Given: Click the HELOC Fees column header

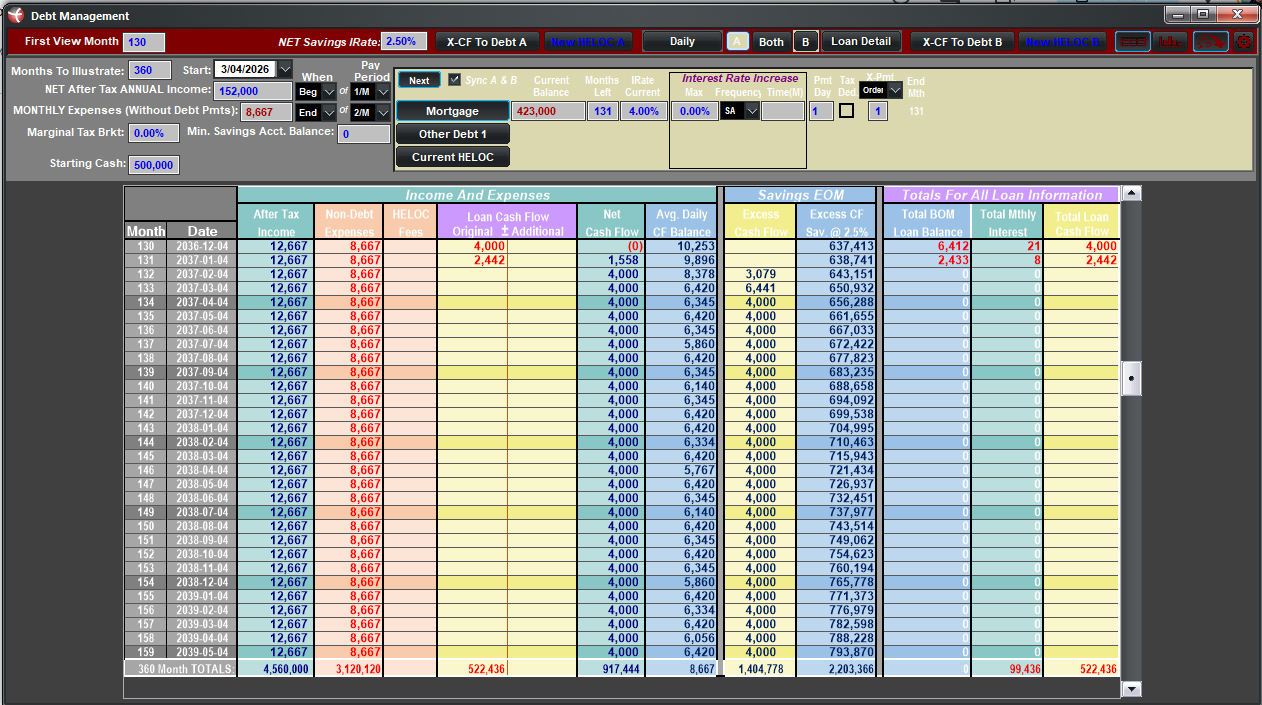Looking at the screenshot, I should pyautogui.click(x=410, y=222).
